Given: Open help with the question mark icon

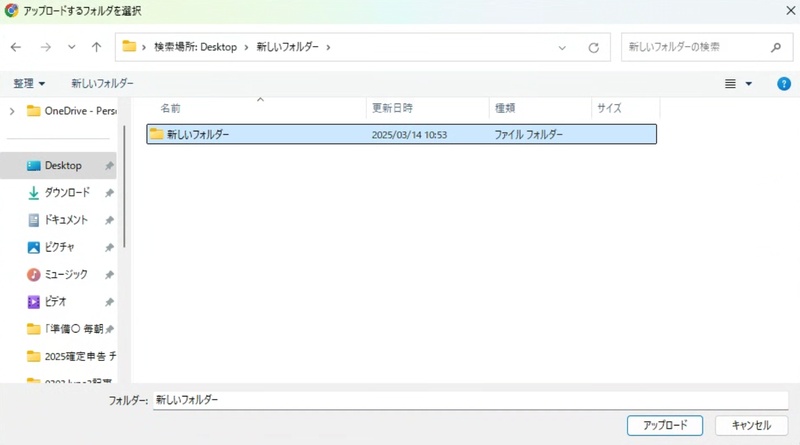Looking at the screenshot, I should (784, 84).
